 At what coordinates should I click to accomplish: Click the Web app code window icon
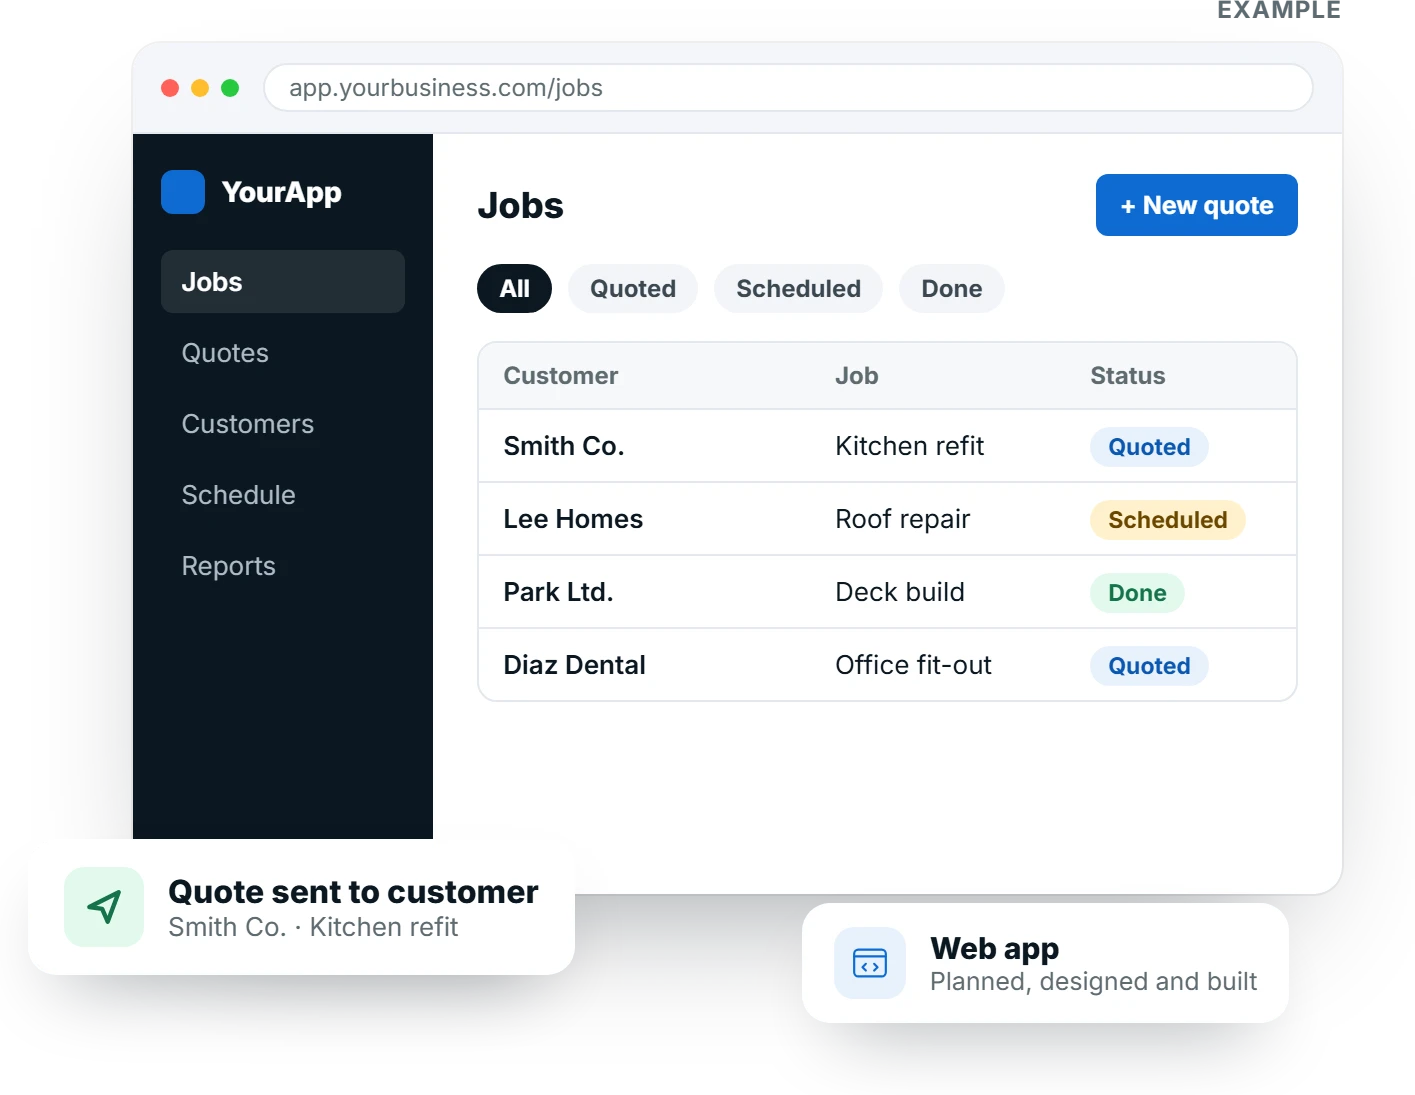click(870, 963)
